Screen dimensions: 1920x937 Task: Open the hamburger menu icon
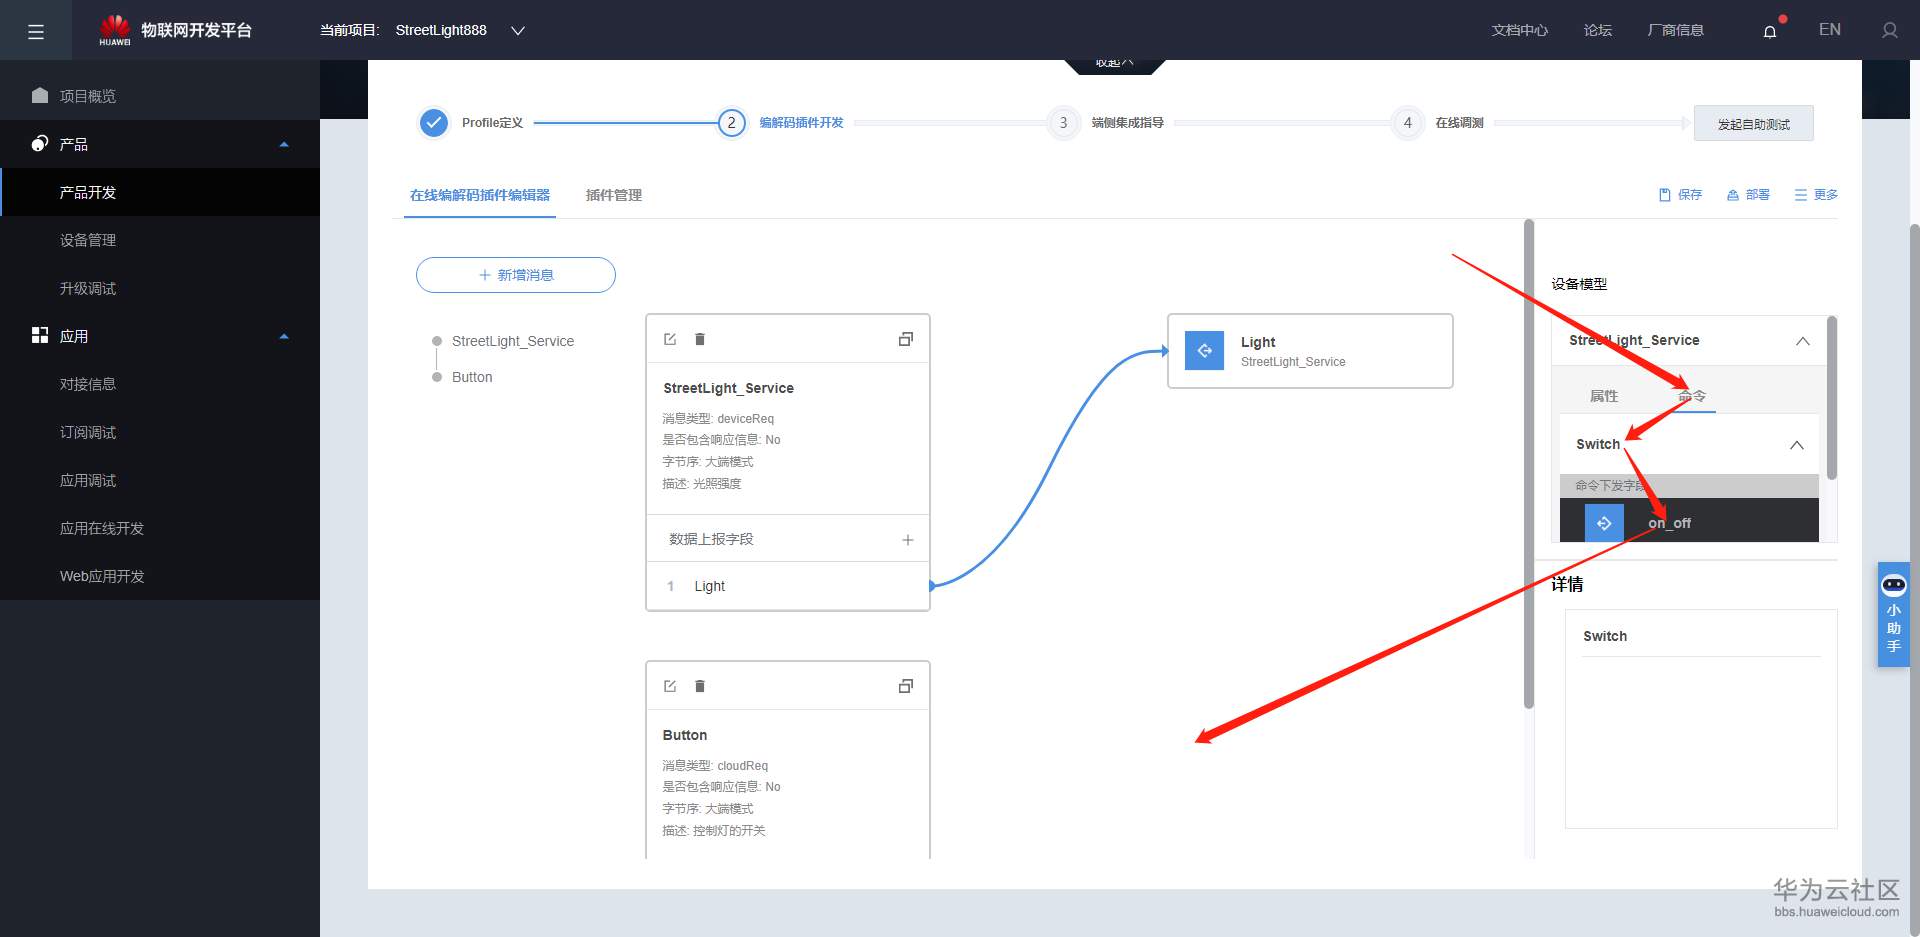coord(36,31)
